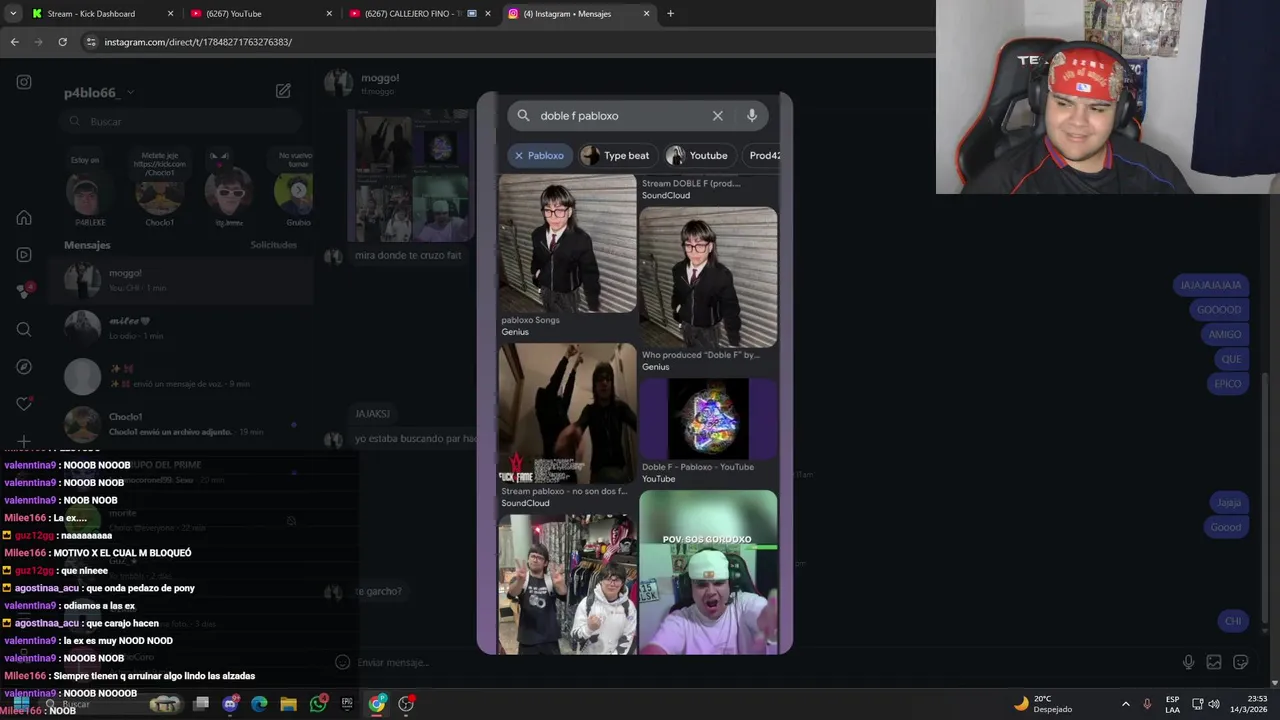Select the Prod42 filter chip
The width and height of the screenshot is (1280, 720).
764,156
